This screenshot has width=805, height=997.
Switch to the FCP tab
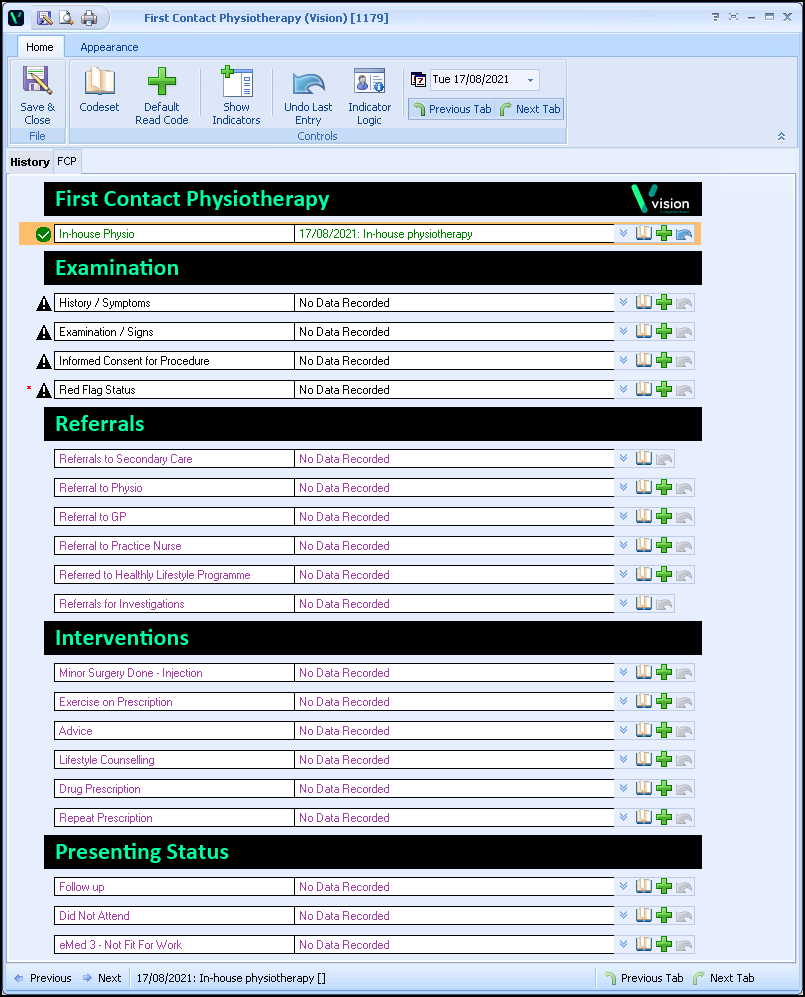point(67,161)
